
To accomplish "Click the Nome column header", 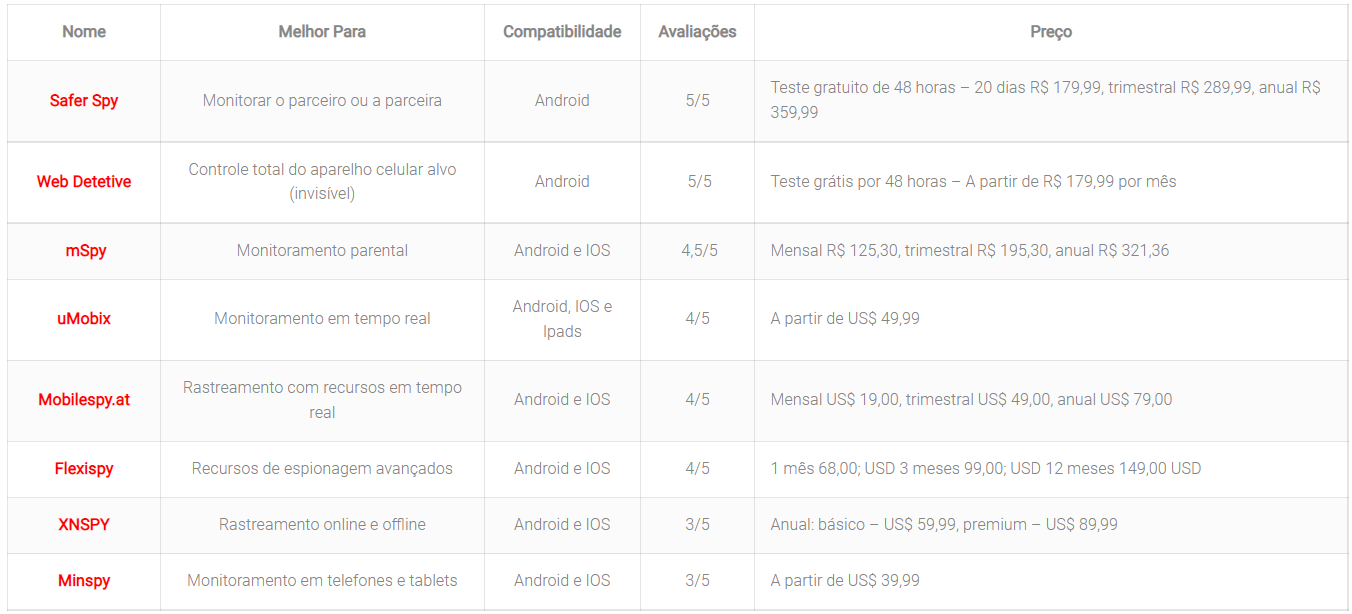I will point(84,32).
